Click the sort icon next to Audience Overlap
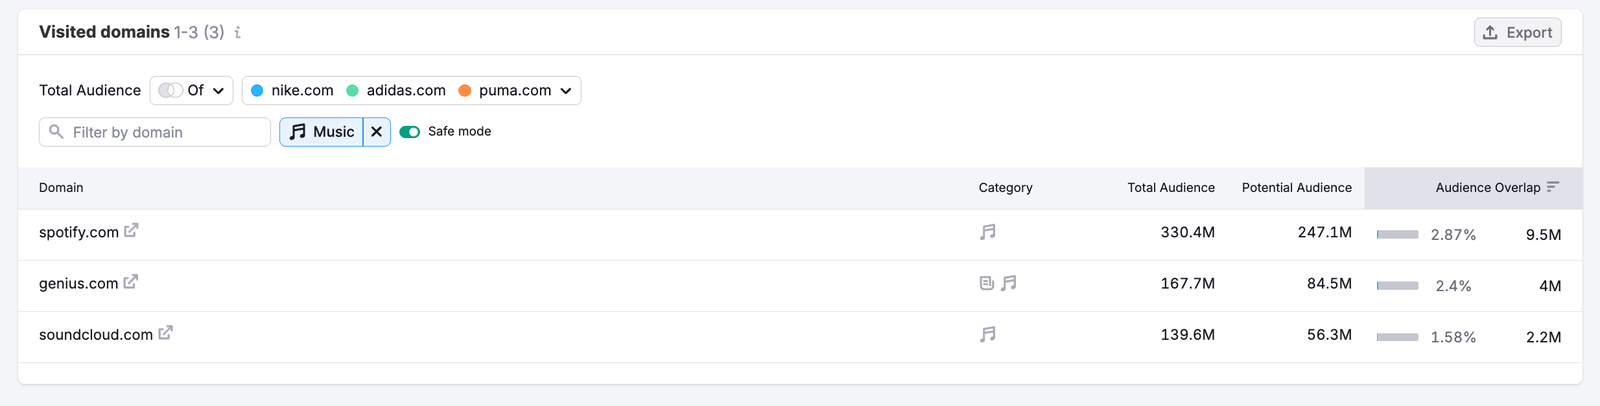Screen dimensions: 1600x406 (1553, 187)
